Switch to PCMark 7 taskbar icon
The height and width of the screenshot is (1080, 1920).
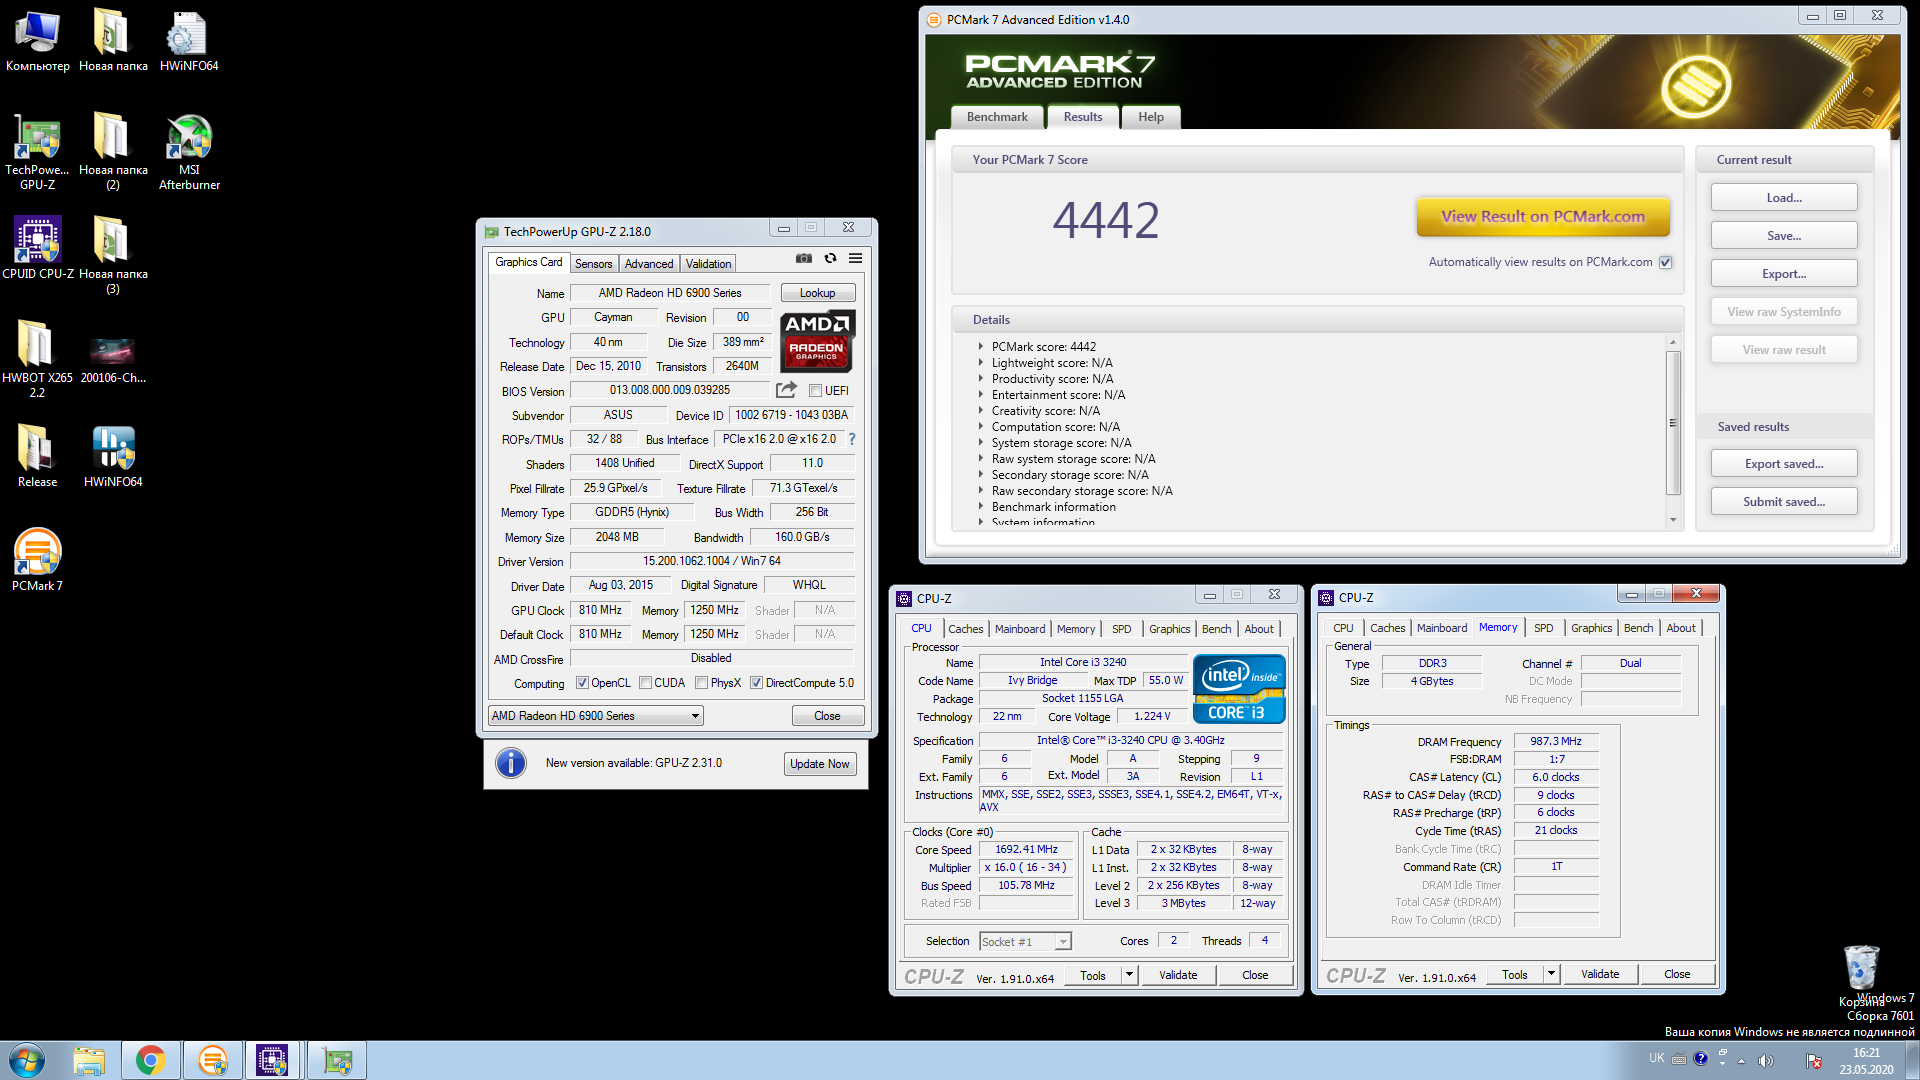click(x=213, y=1060)
